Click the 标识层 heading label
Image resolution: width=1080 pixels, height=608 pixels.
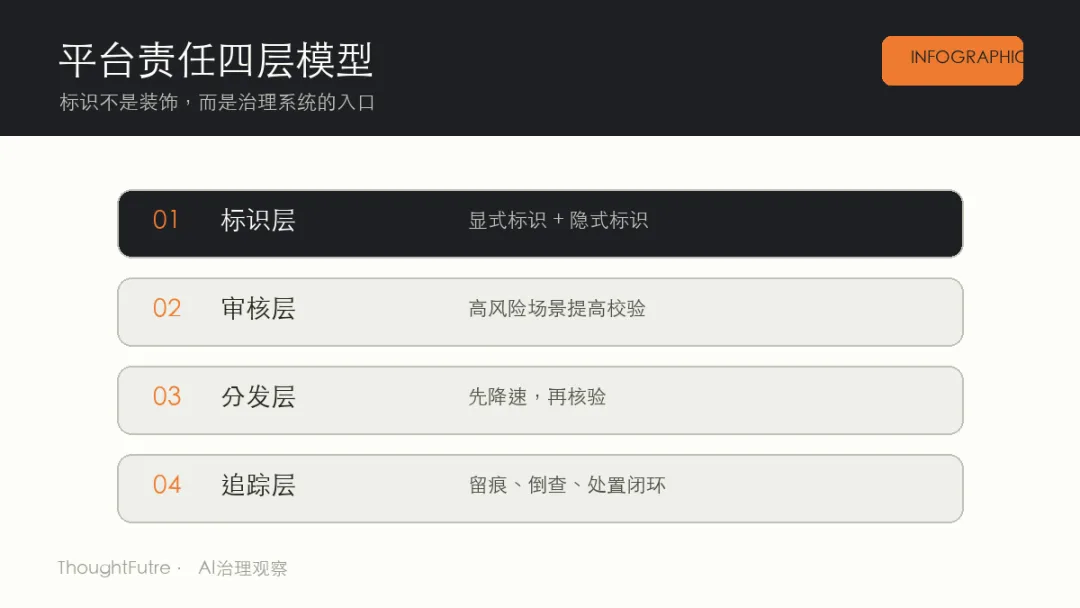pyautogui.click(x=258, y=220)
